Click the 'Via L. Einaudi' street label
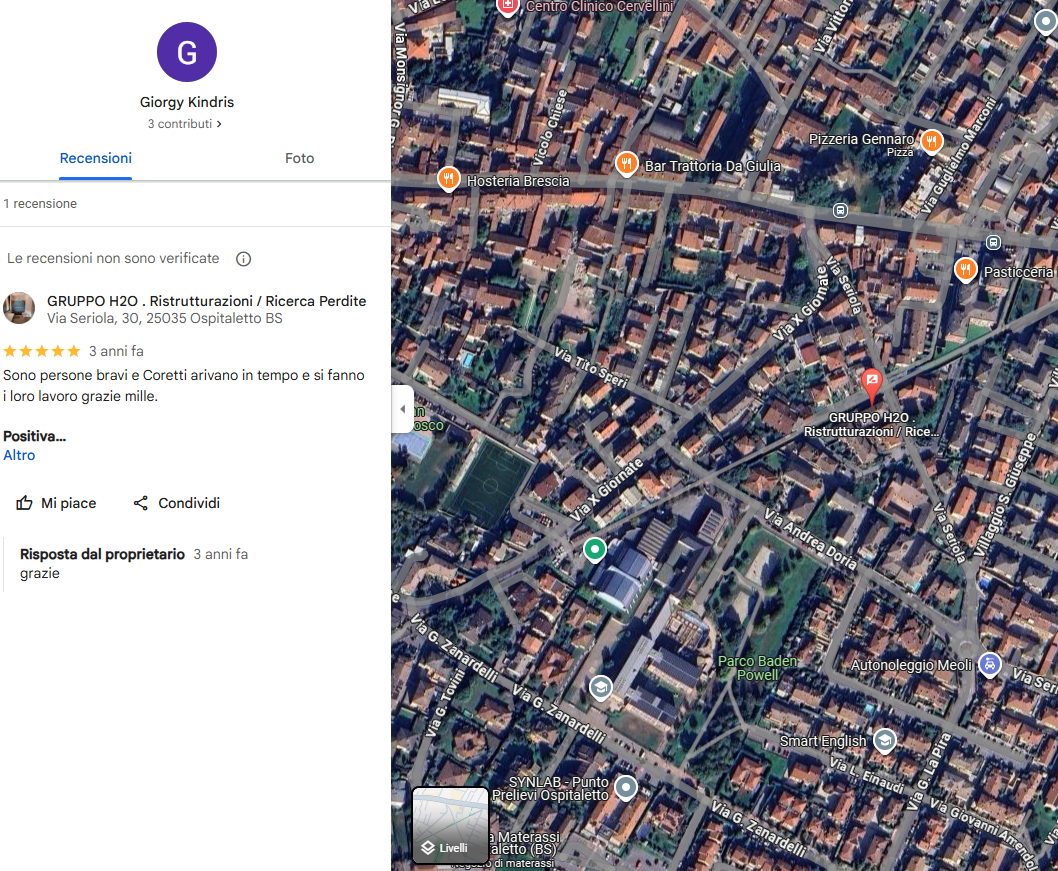This screenshot has width=1058, height=871. coord(867,775)
